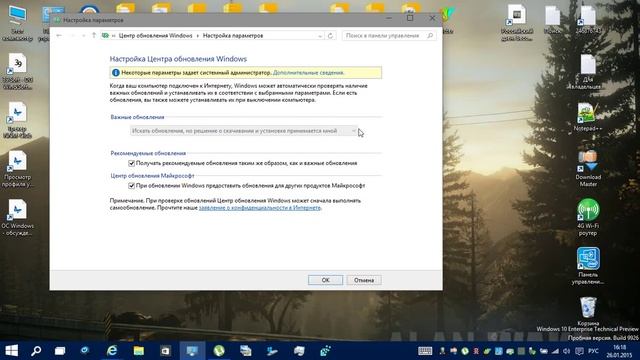Click Центр обновления Майкрософт section label

tap(152, 176)
